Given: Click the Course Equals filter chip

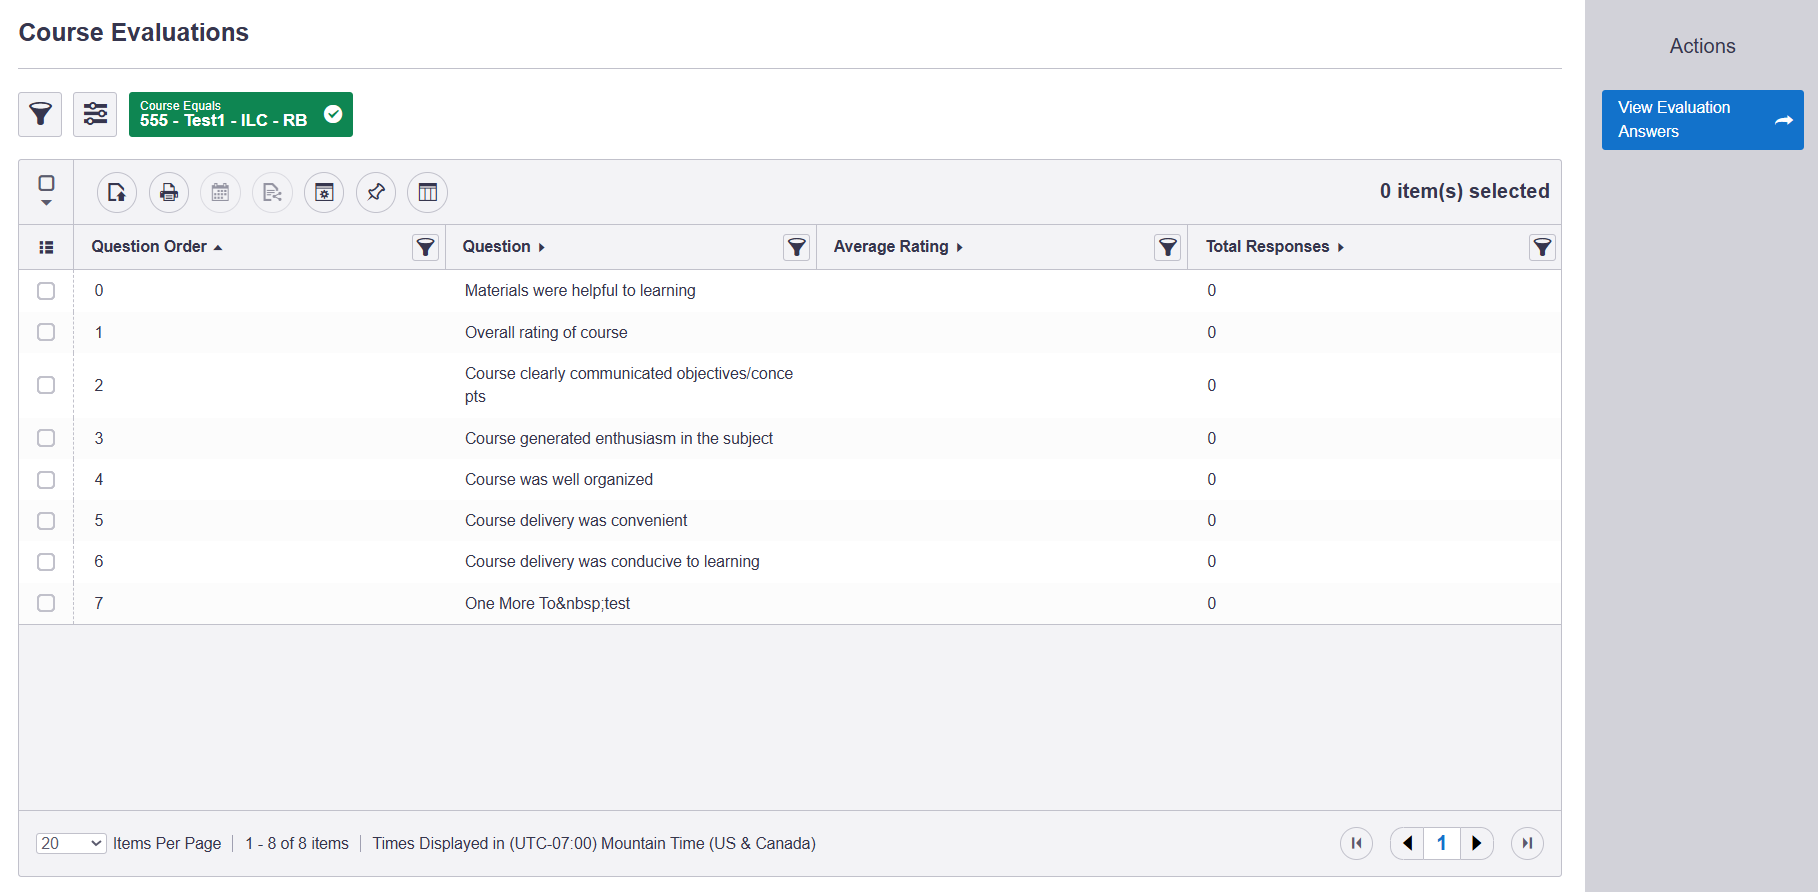Looking at the screenshot, I should coord(240,114).
